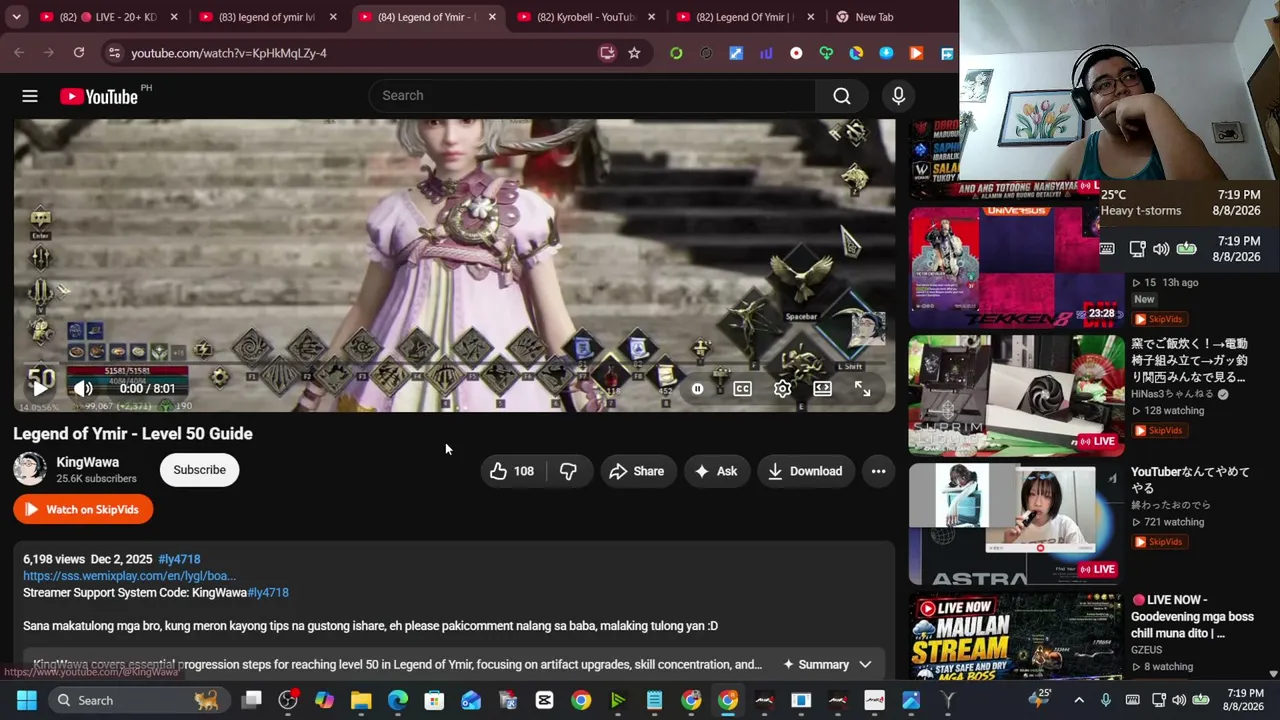1280x720 pixels.
Task: View site information for youtube.com
Action: 114,53
